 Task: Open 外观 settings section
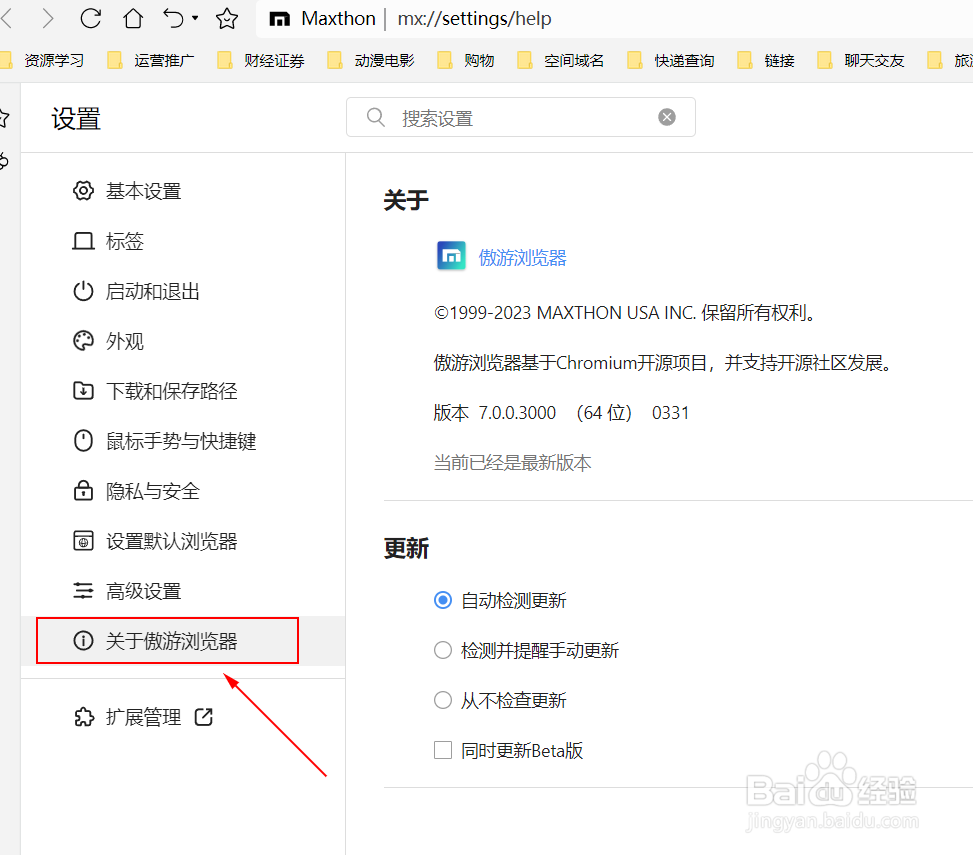(x=125, y=341)
